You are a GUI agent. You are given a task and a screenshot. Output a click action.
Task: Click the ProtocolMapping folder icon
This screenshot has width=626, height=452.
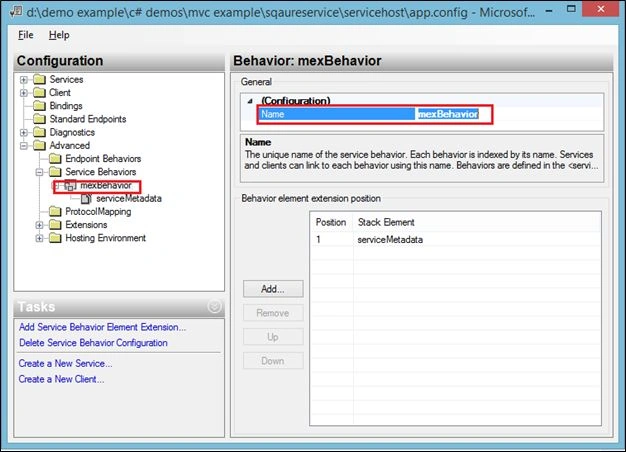(55, 211)
